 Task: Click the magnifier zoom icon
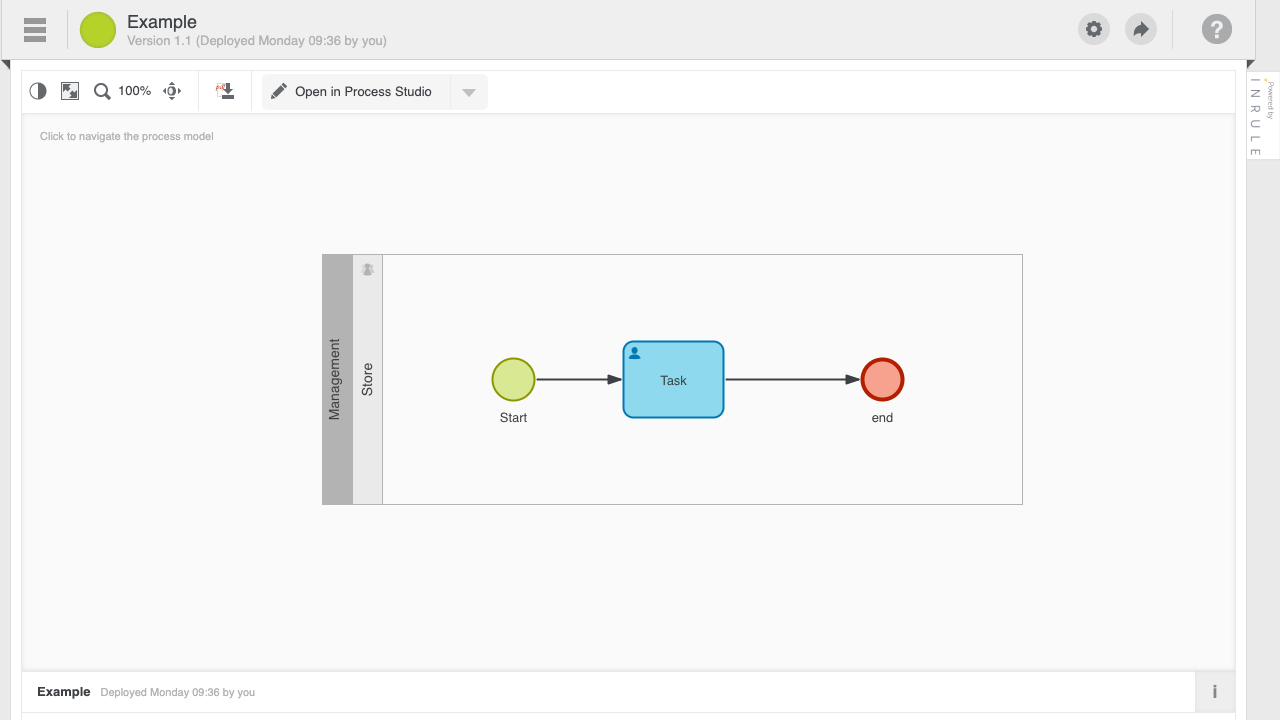coord(102,91)
